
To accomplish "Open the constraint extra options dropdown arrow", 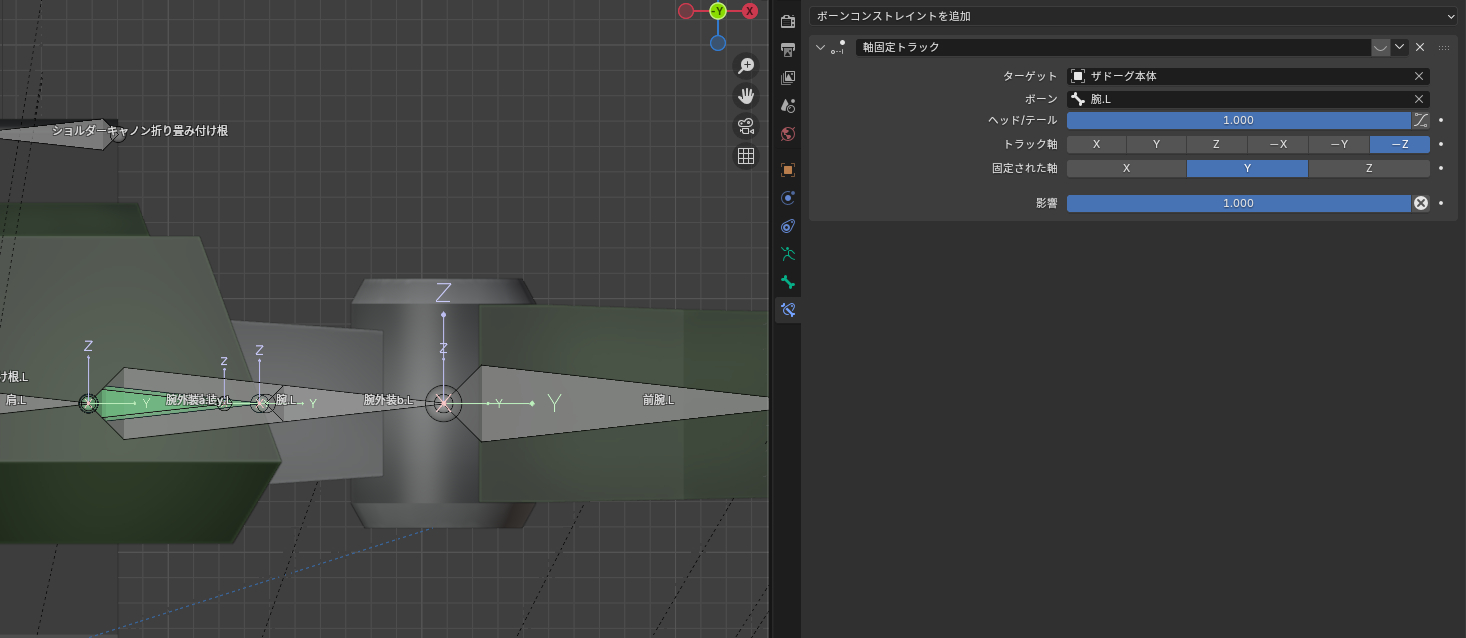I will tap(1399, 47).
